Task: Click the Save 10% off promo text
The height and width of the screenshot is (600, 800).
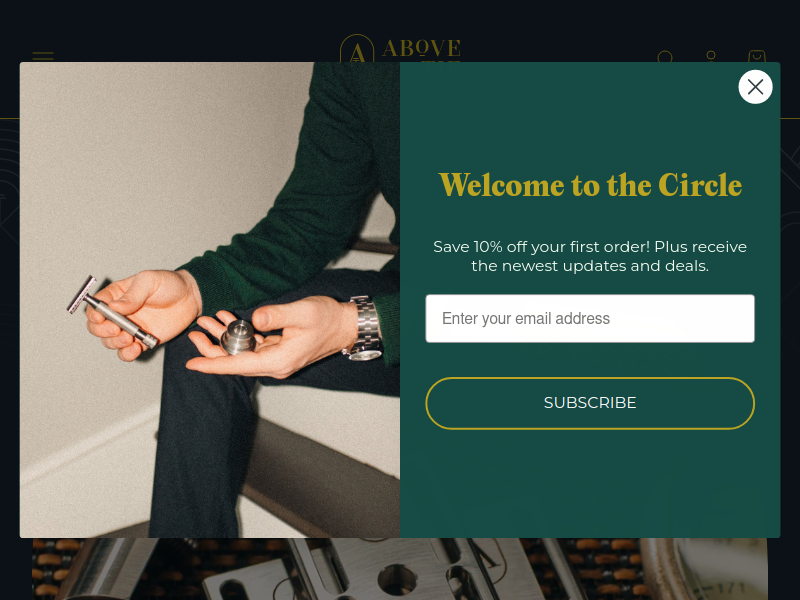Action: [x=590, y=256]
